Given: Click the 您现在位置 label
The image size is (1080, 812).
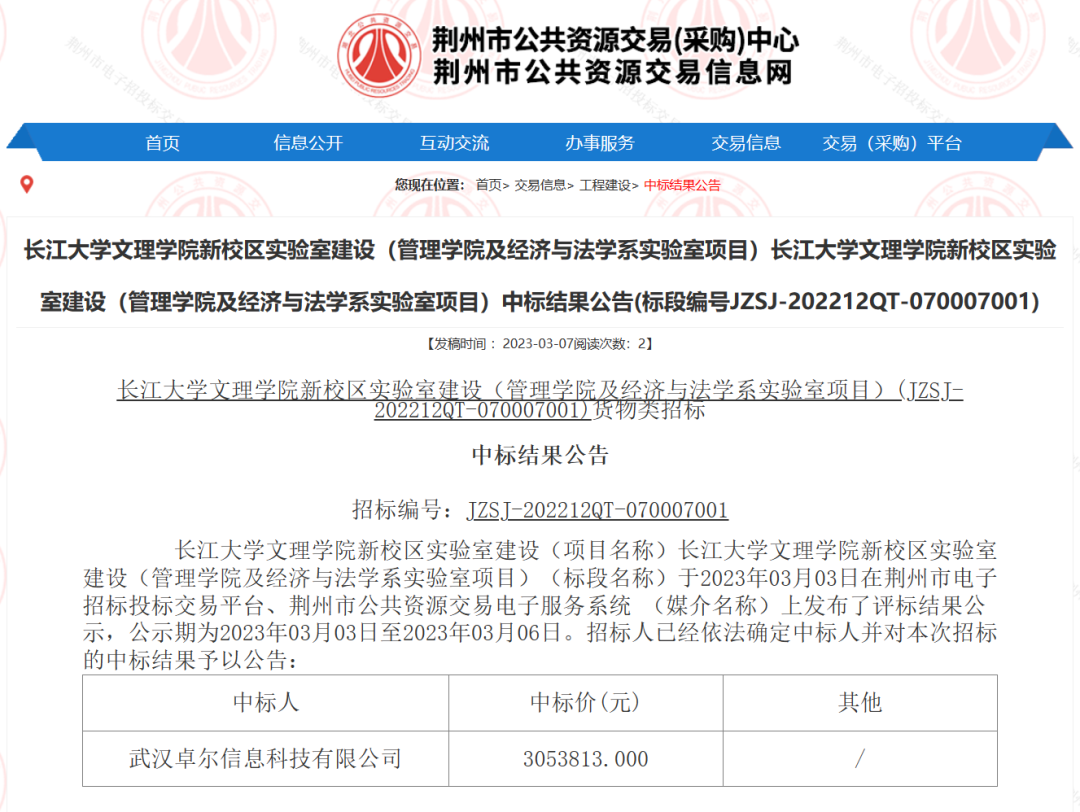Looking at the screenshot, I should tap(430, 185).
